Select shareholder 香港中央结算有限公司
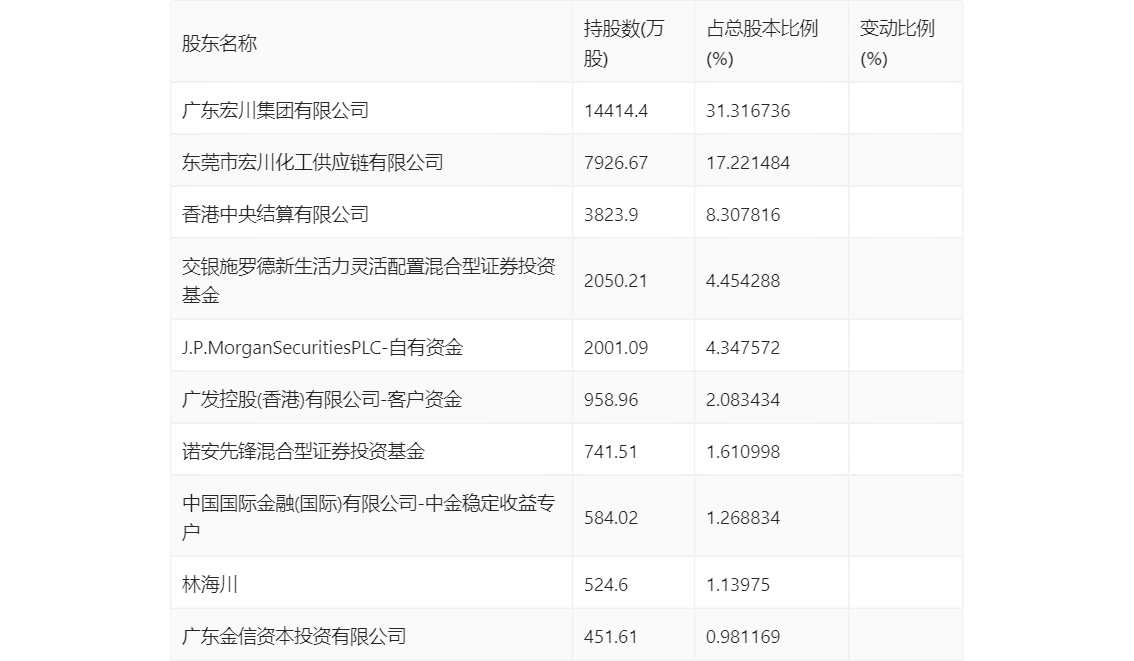Image resolution: width=1134 pixels, height=661 pixels. (276, 214)
